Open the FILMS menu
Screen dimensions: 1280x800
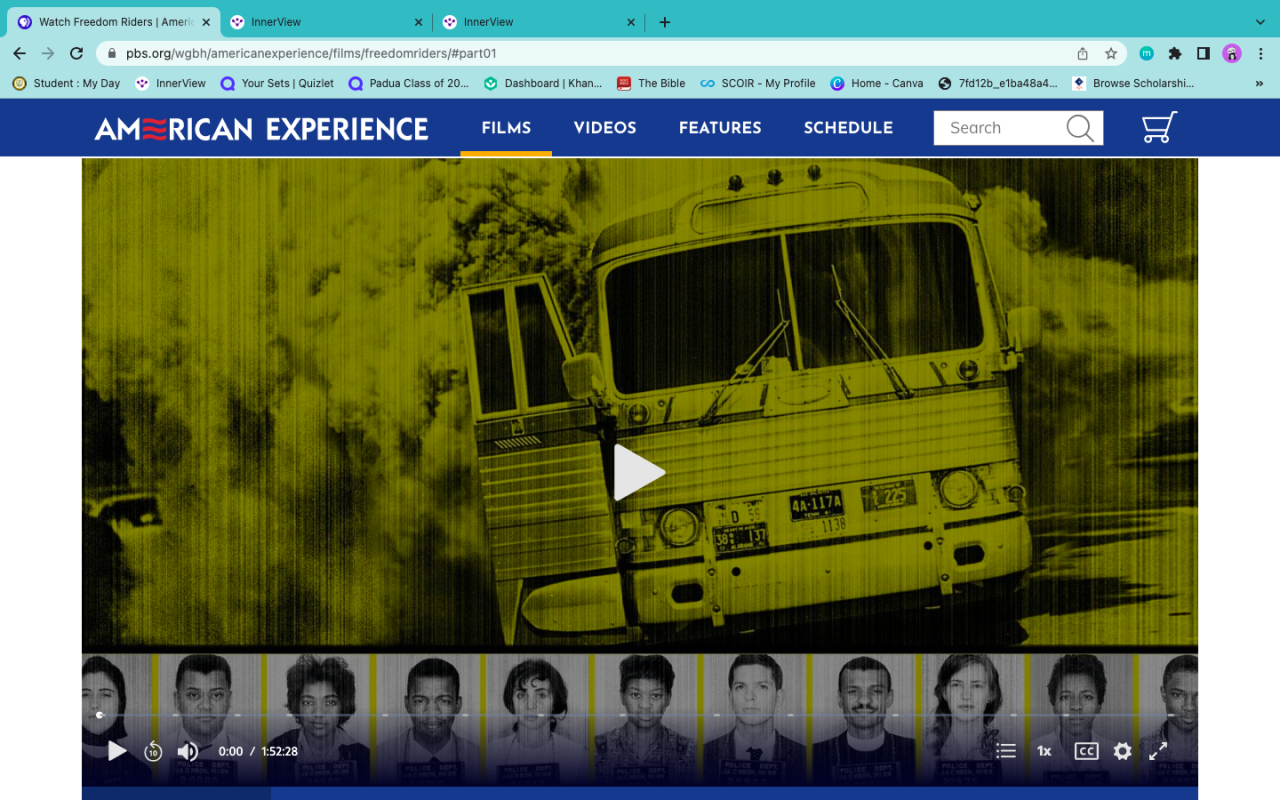point(506,128)
